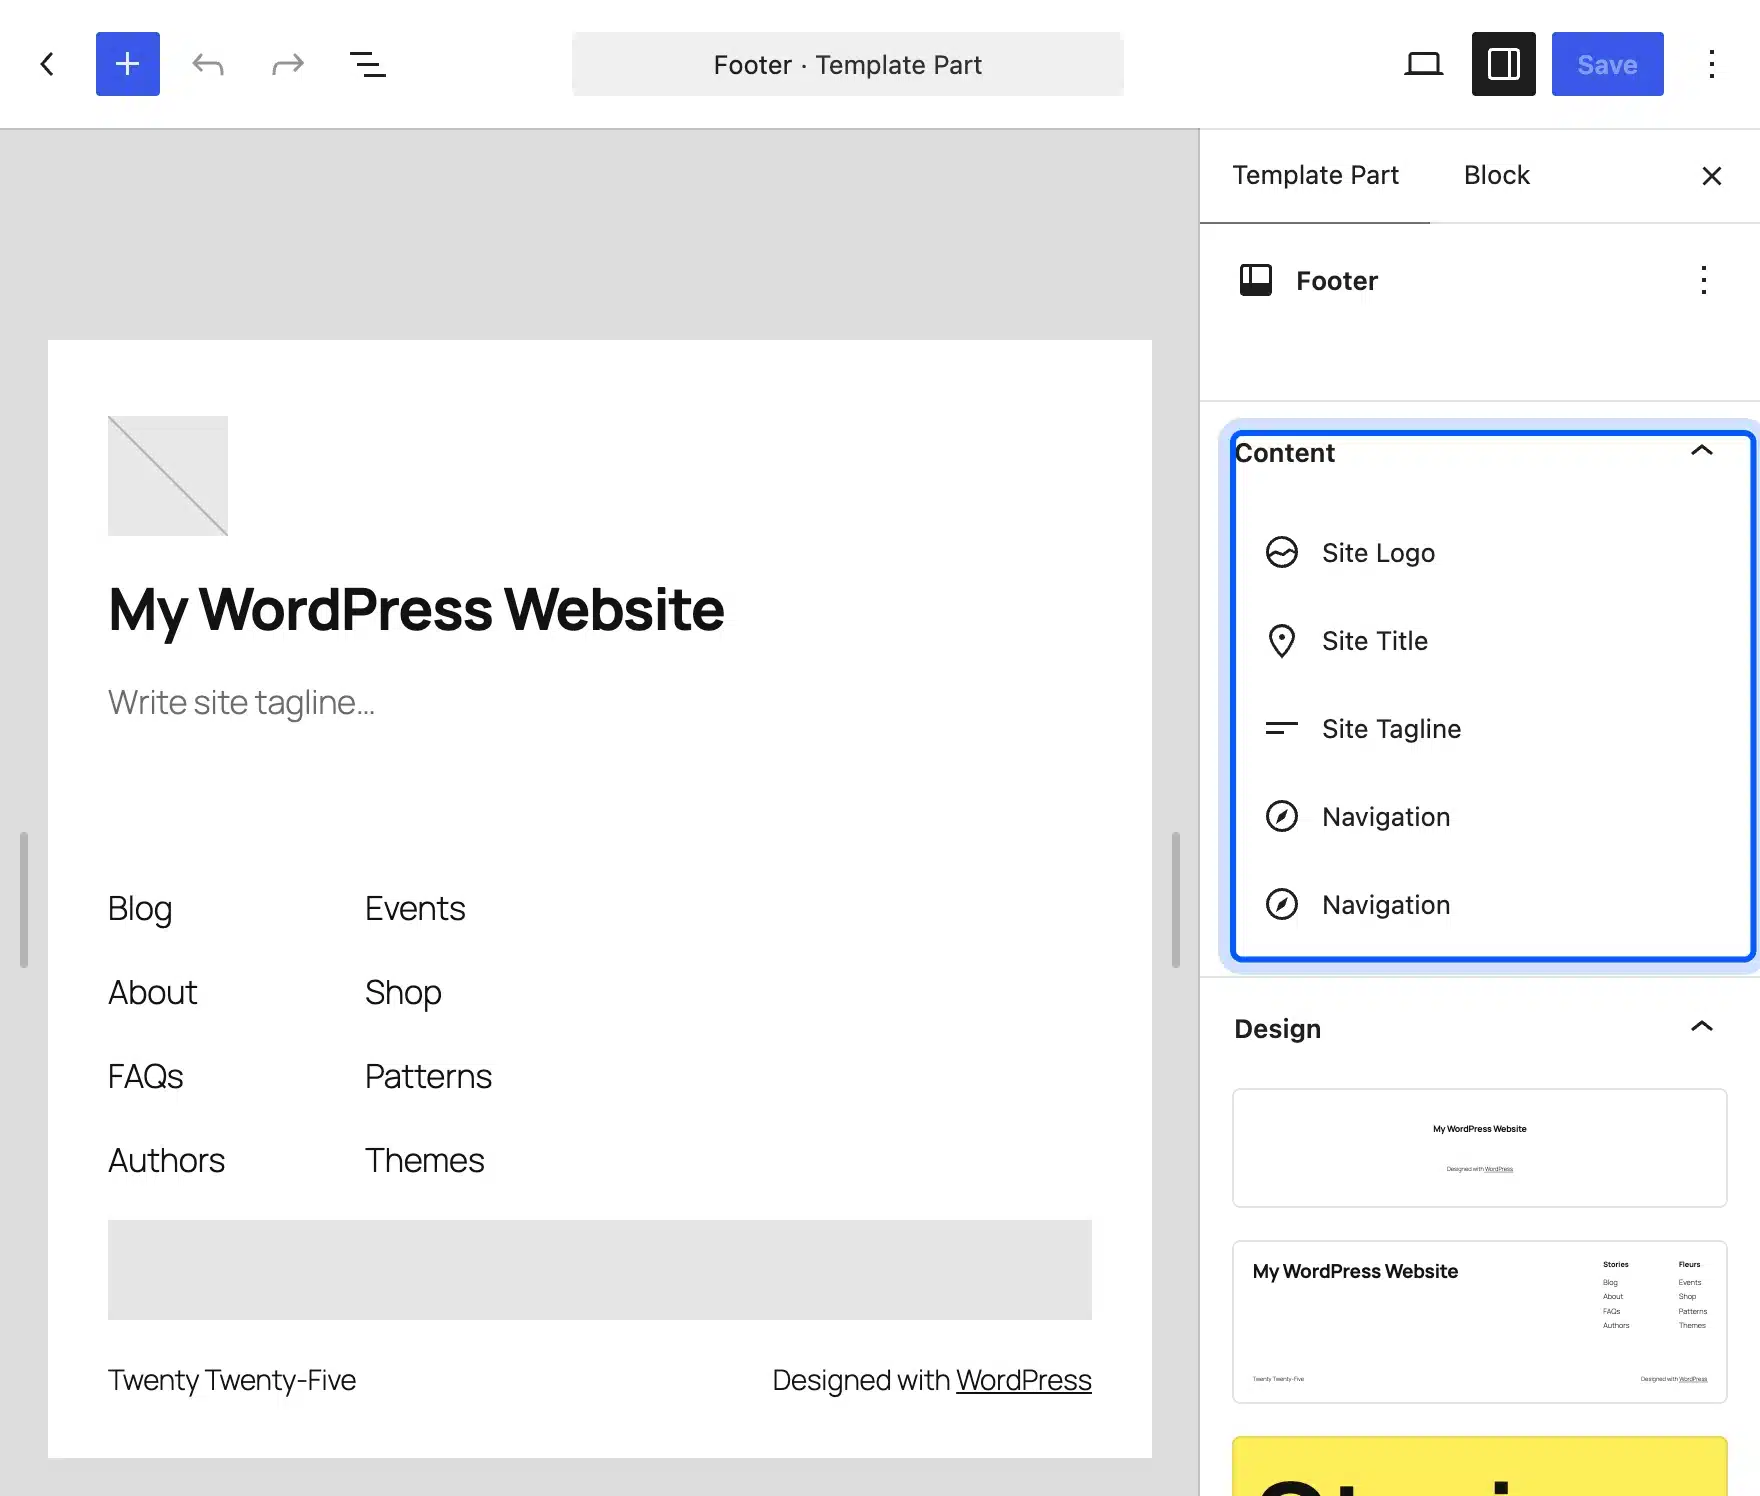Image resolution: width=1760 pixels, height=1496 pixels.
Task: Click the My WordPress Website title
Action: pyautogui.click(x=416, y=609)
